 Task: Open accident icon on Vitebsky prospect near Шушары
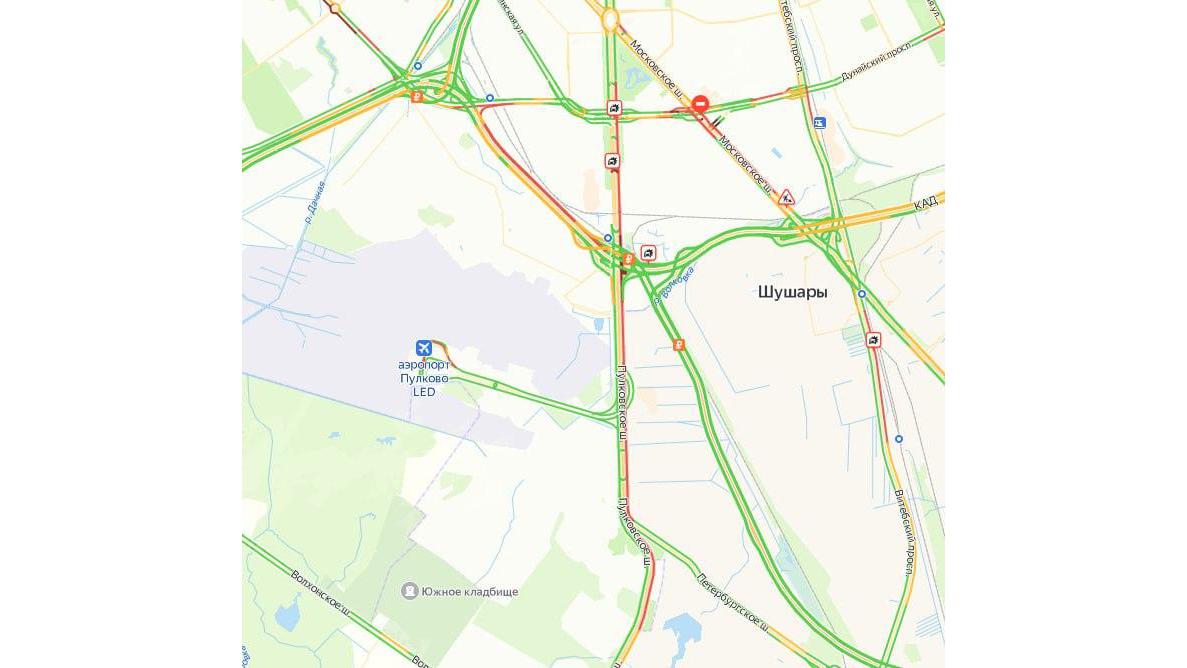pyautogui.click(x=874, y=340)
